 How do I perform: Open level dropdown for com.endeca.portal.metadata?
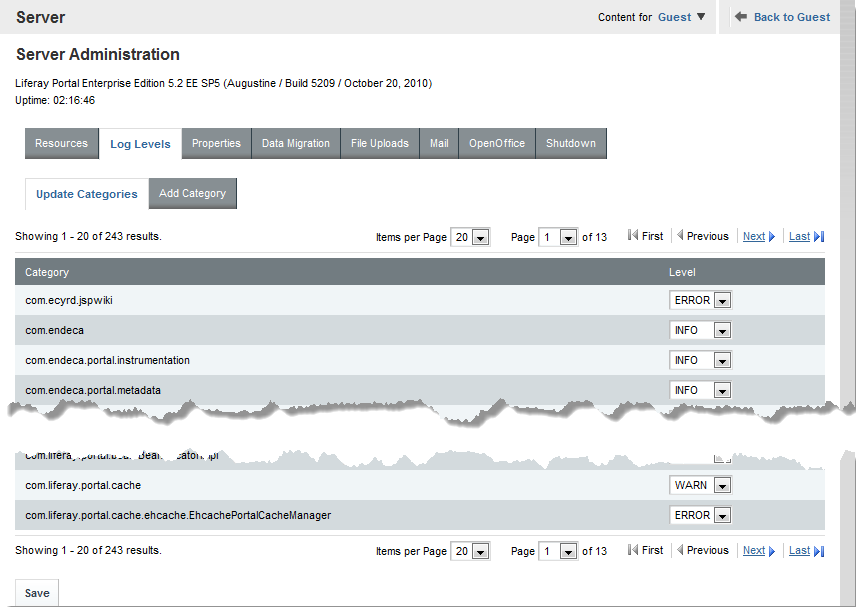[x=700, y=390]
